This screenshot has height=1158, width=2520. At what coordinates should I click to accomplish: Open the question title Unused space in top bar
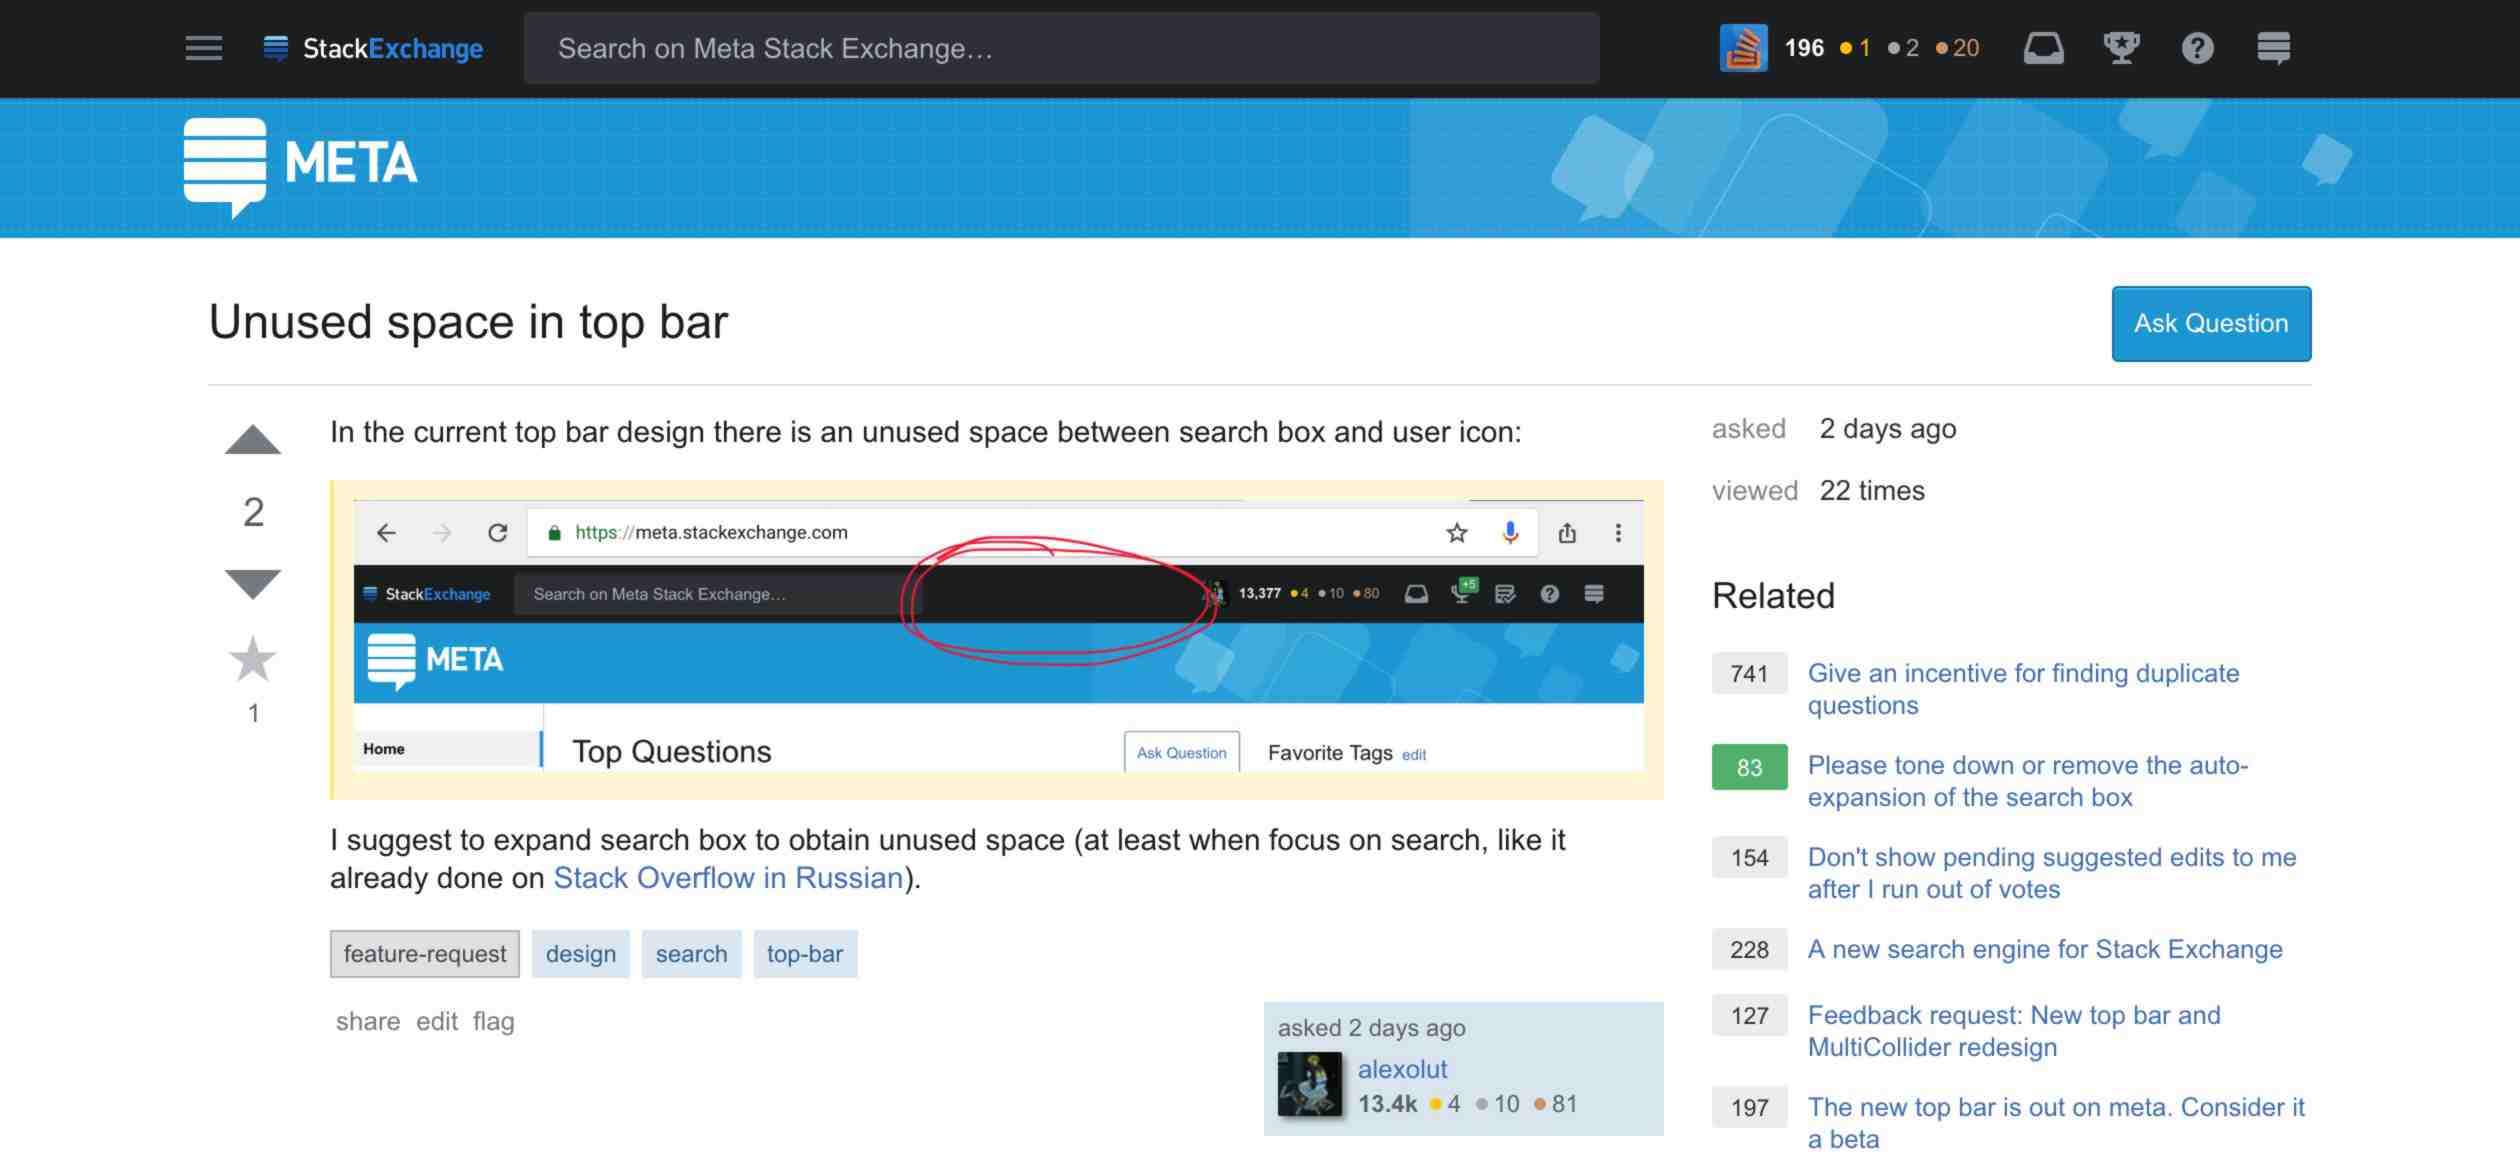pyautogui.click(x=468, y=322)
